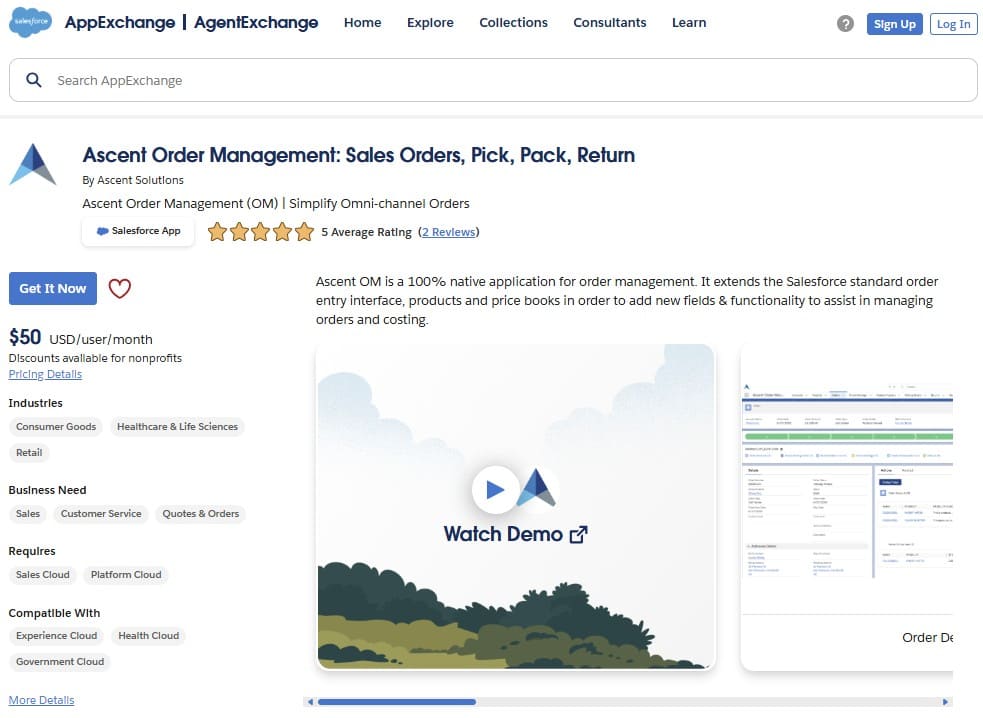Click the '$50' price text

(25, 337)
